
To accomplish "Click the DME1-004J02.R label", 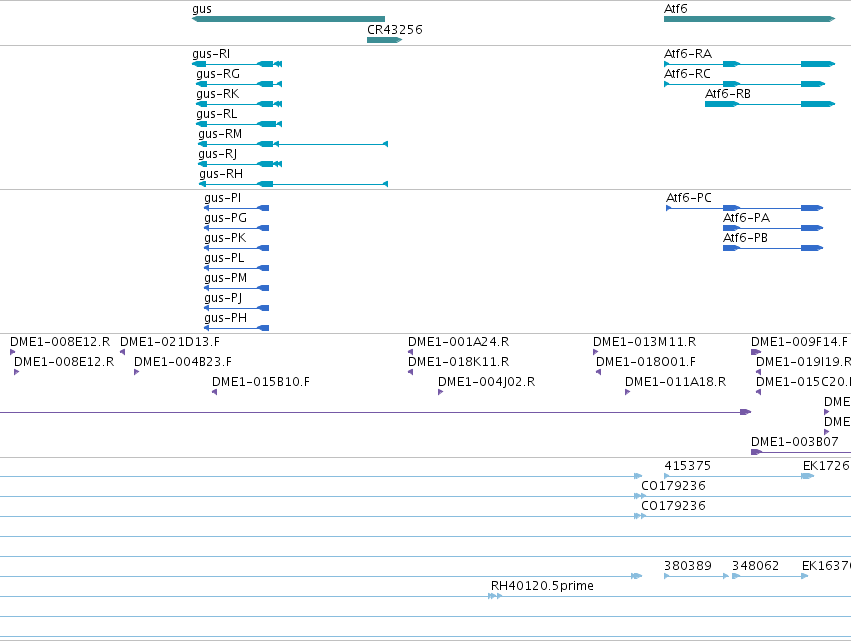I will [486, 382].
